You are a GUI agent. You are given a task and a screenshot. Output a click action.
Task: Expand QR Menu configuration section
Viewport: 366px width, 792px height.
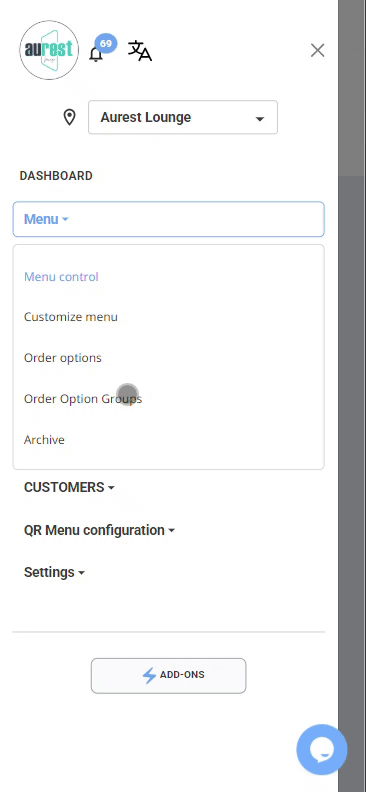click(99, 530)
